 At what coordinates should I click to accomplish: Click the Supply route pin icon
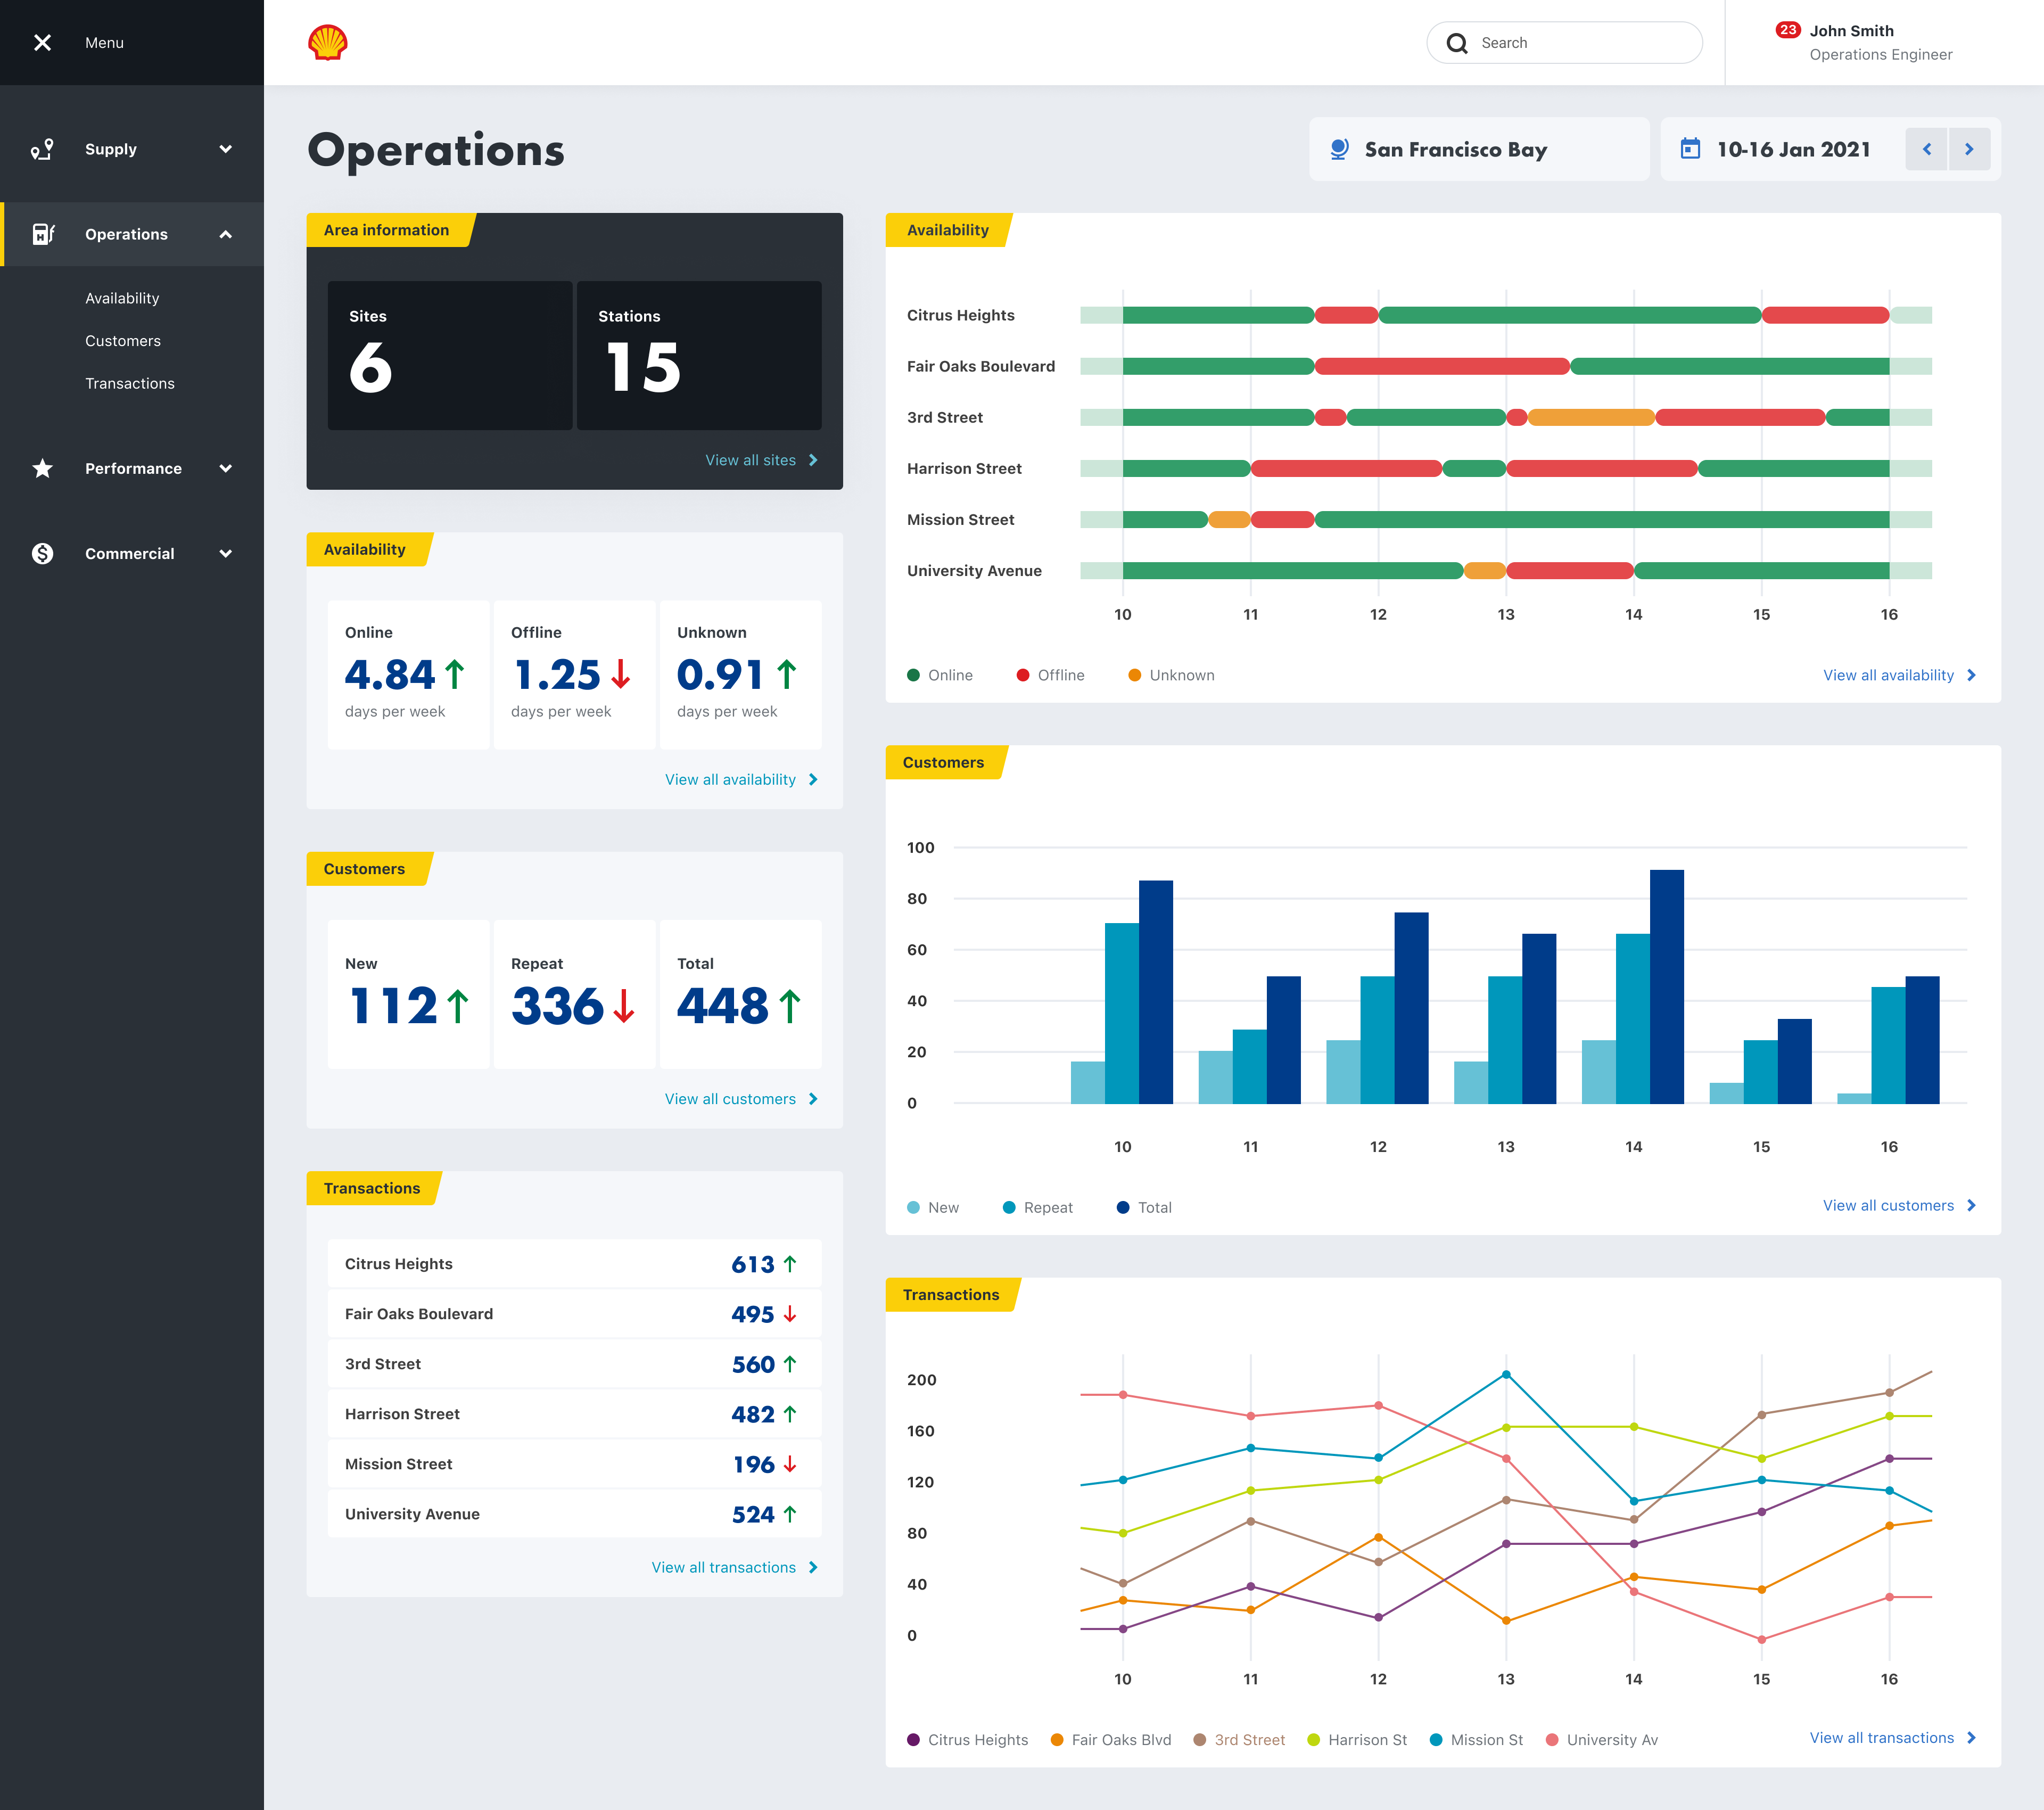42,149
